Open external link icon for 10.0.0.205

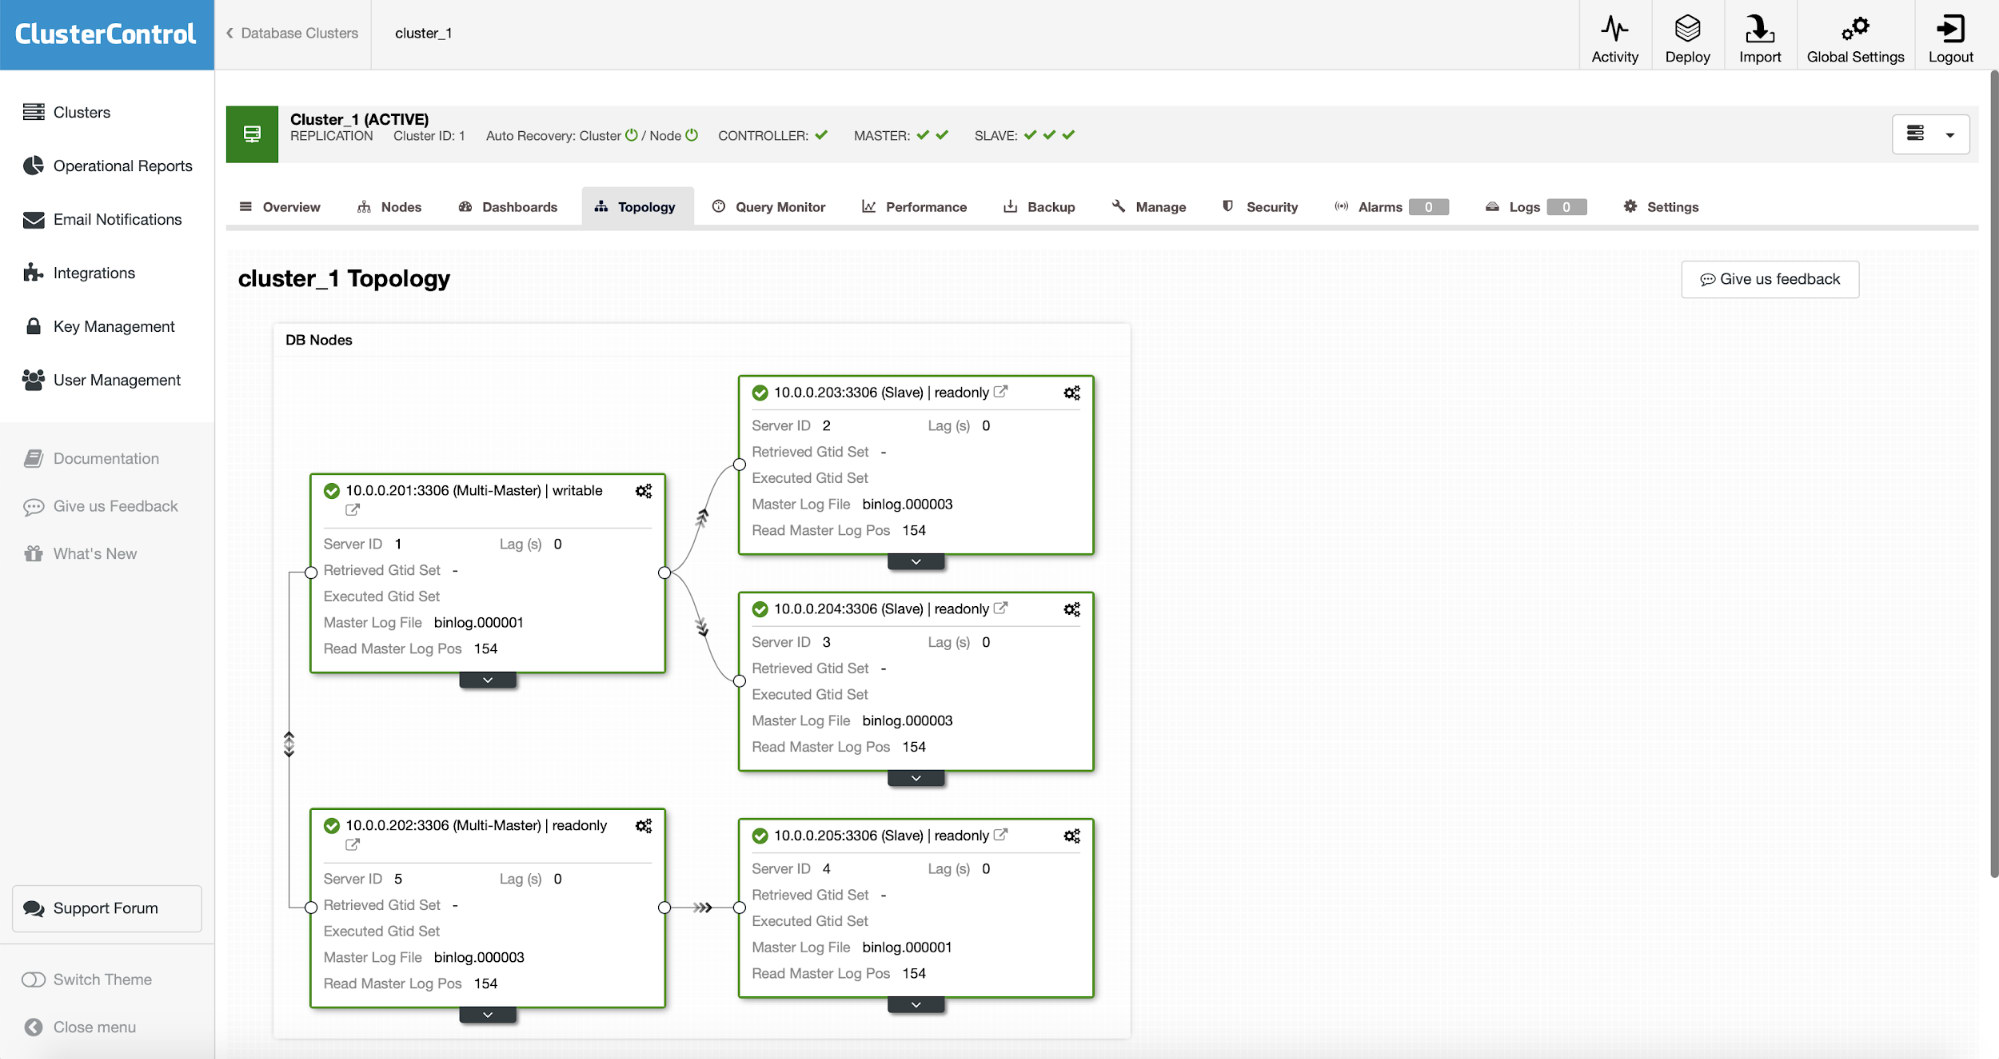pos(1000,835)
